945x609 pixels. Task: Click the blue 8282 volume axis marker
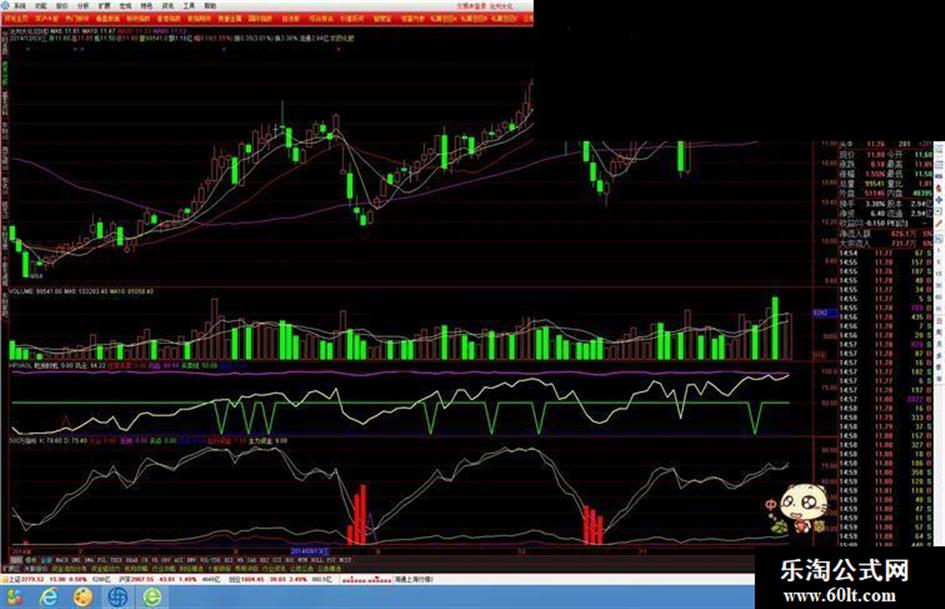pos(824,313)
